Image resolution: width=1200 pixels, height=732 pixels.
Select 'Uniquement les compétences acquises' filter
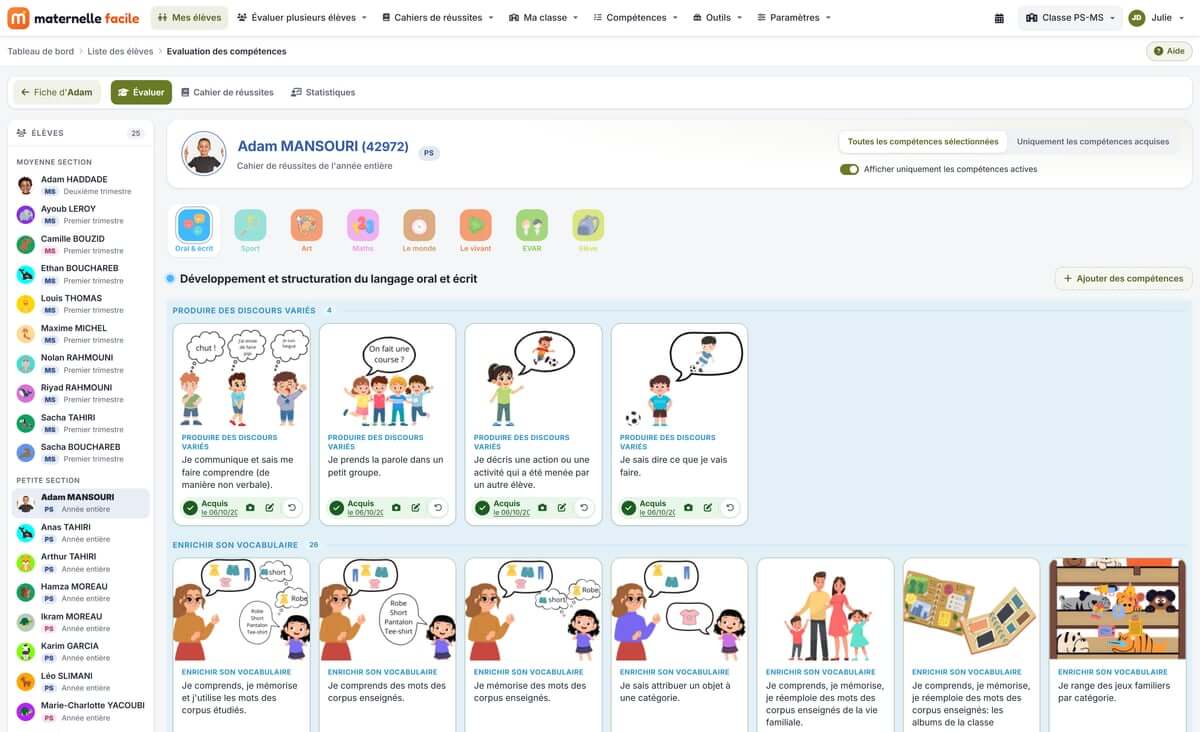(1093, 142)
